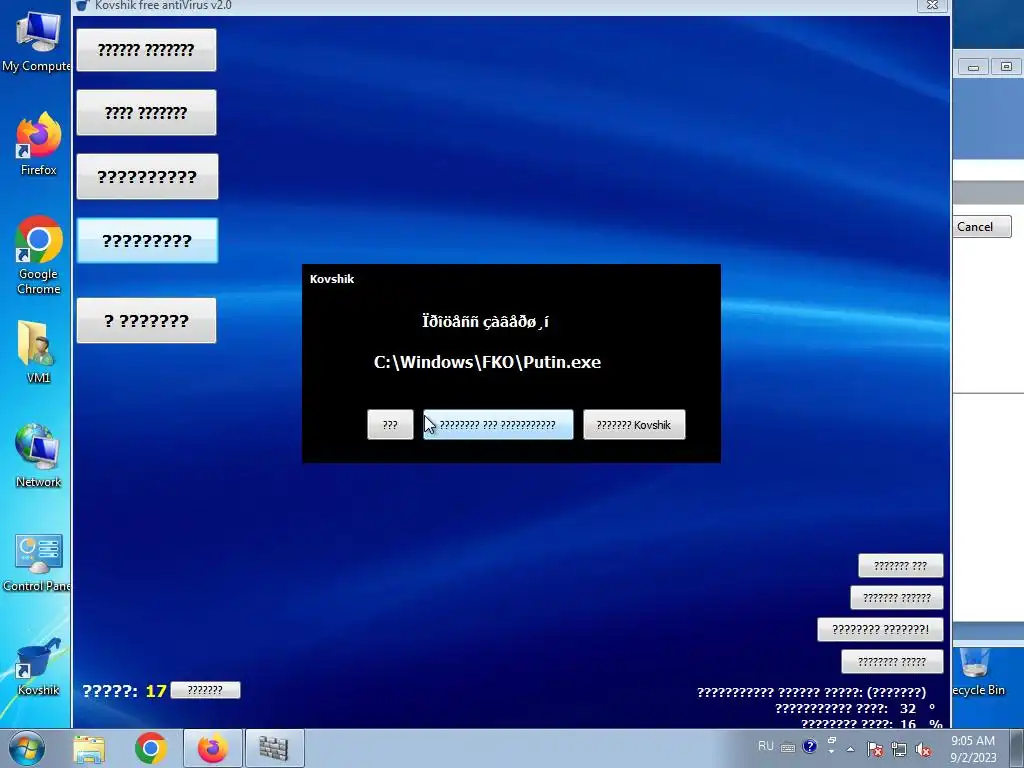This screenshot has height=768, width=1024.
Task: Click the blue question mark help icon
Action: [x=810, y=746]
